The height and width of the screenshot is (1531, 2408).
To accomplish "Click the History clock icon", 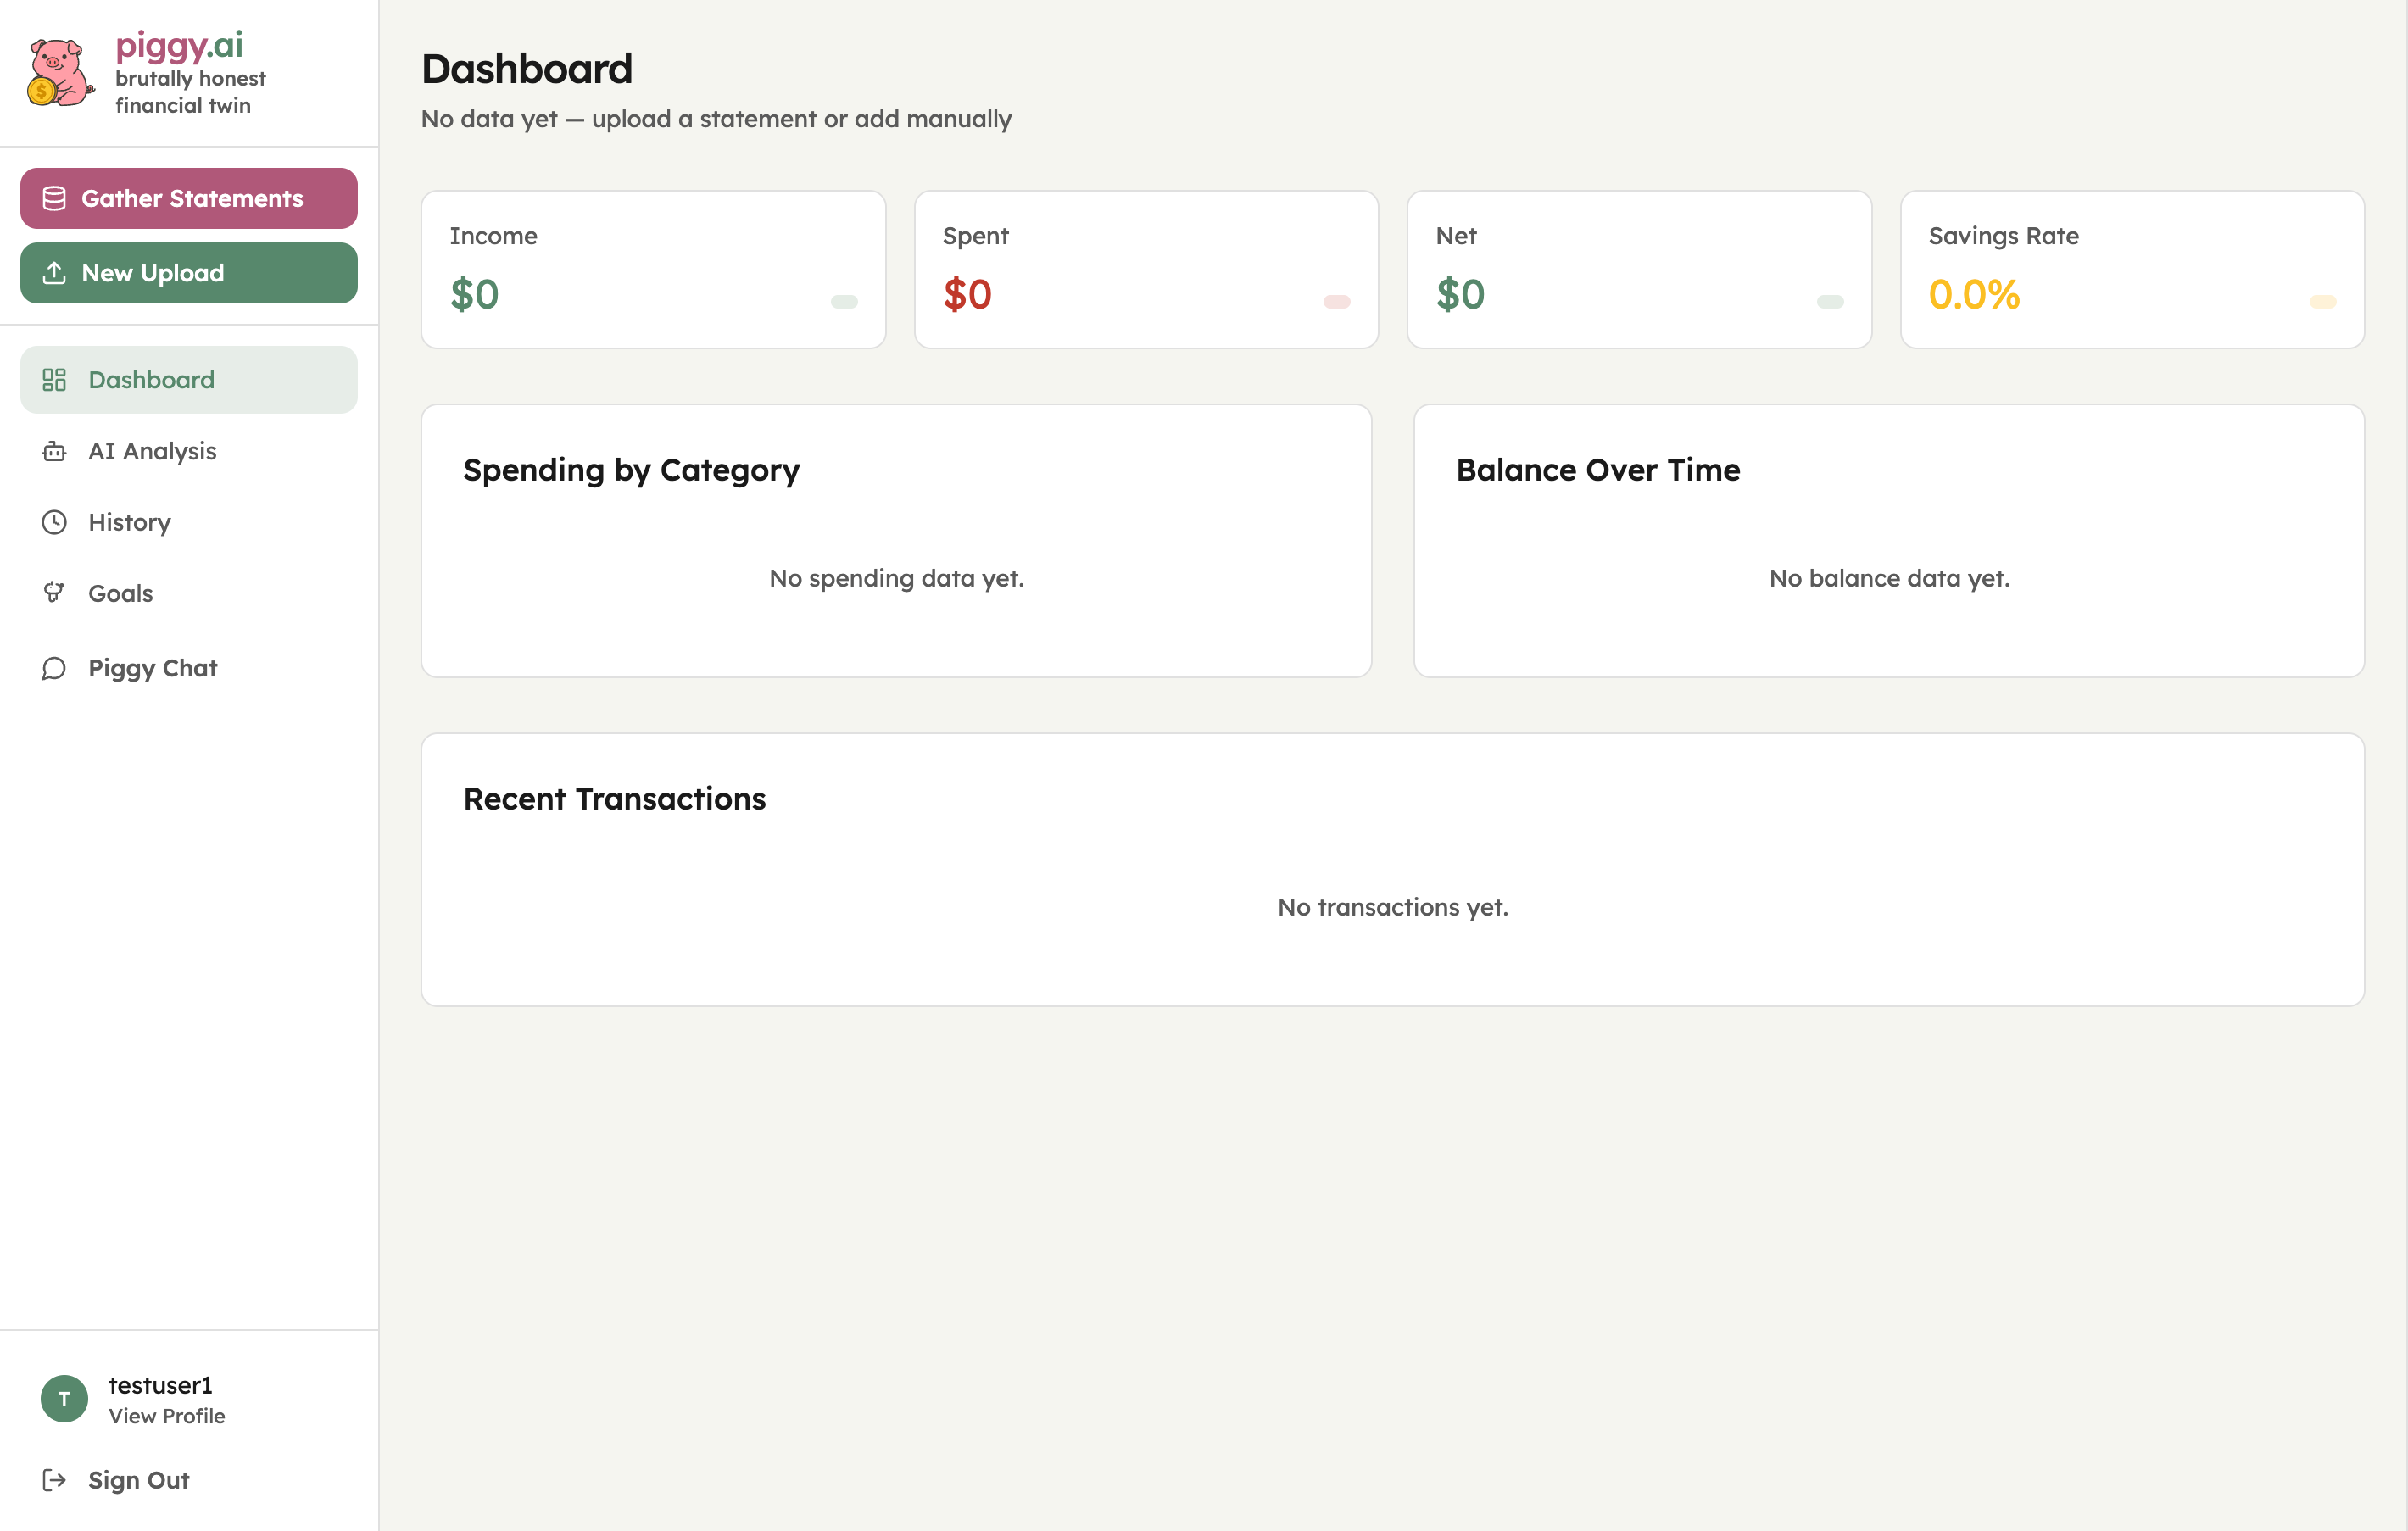I will click(54, 523).
